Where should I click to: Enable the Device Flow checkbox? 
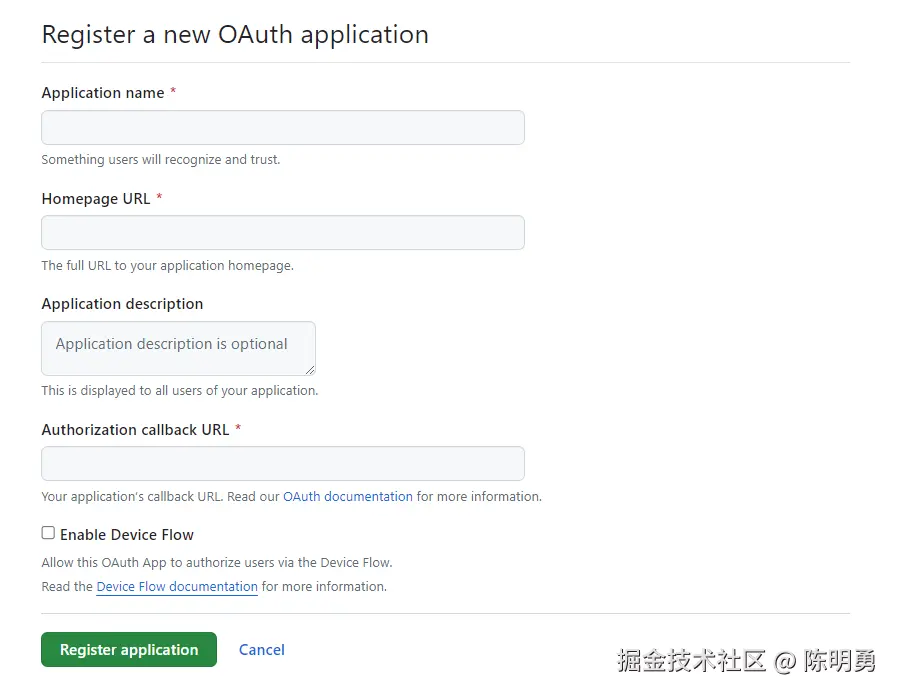tap(48, 533)
